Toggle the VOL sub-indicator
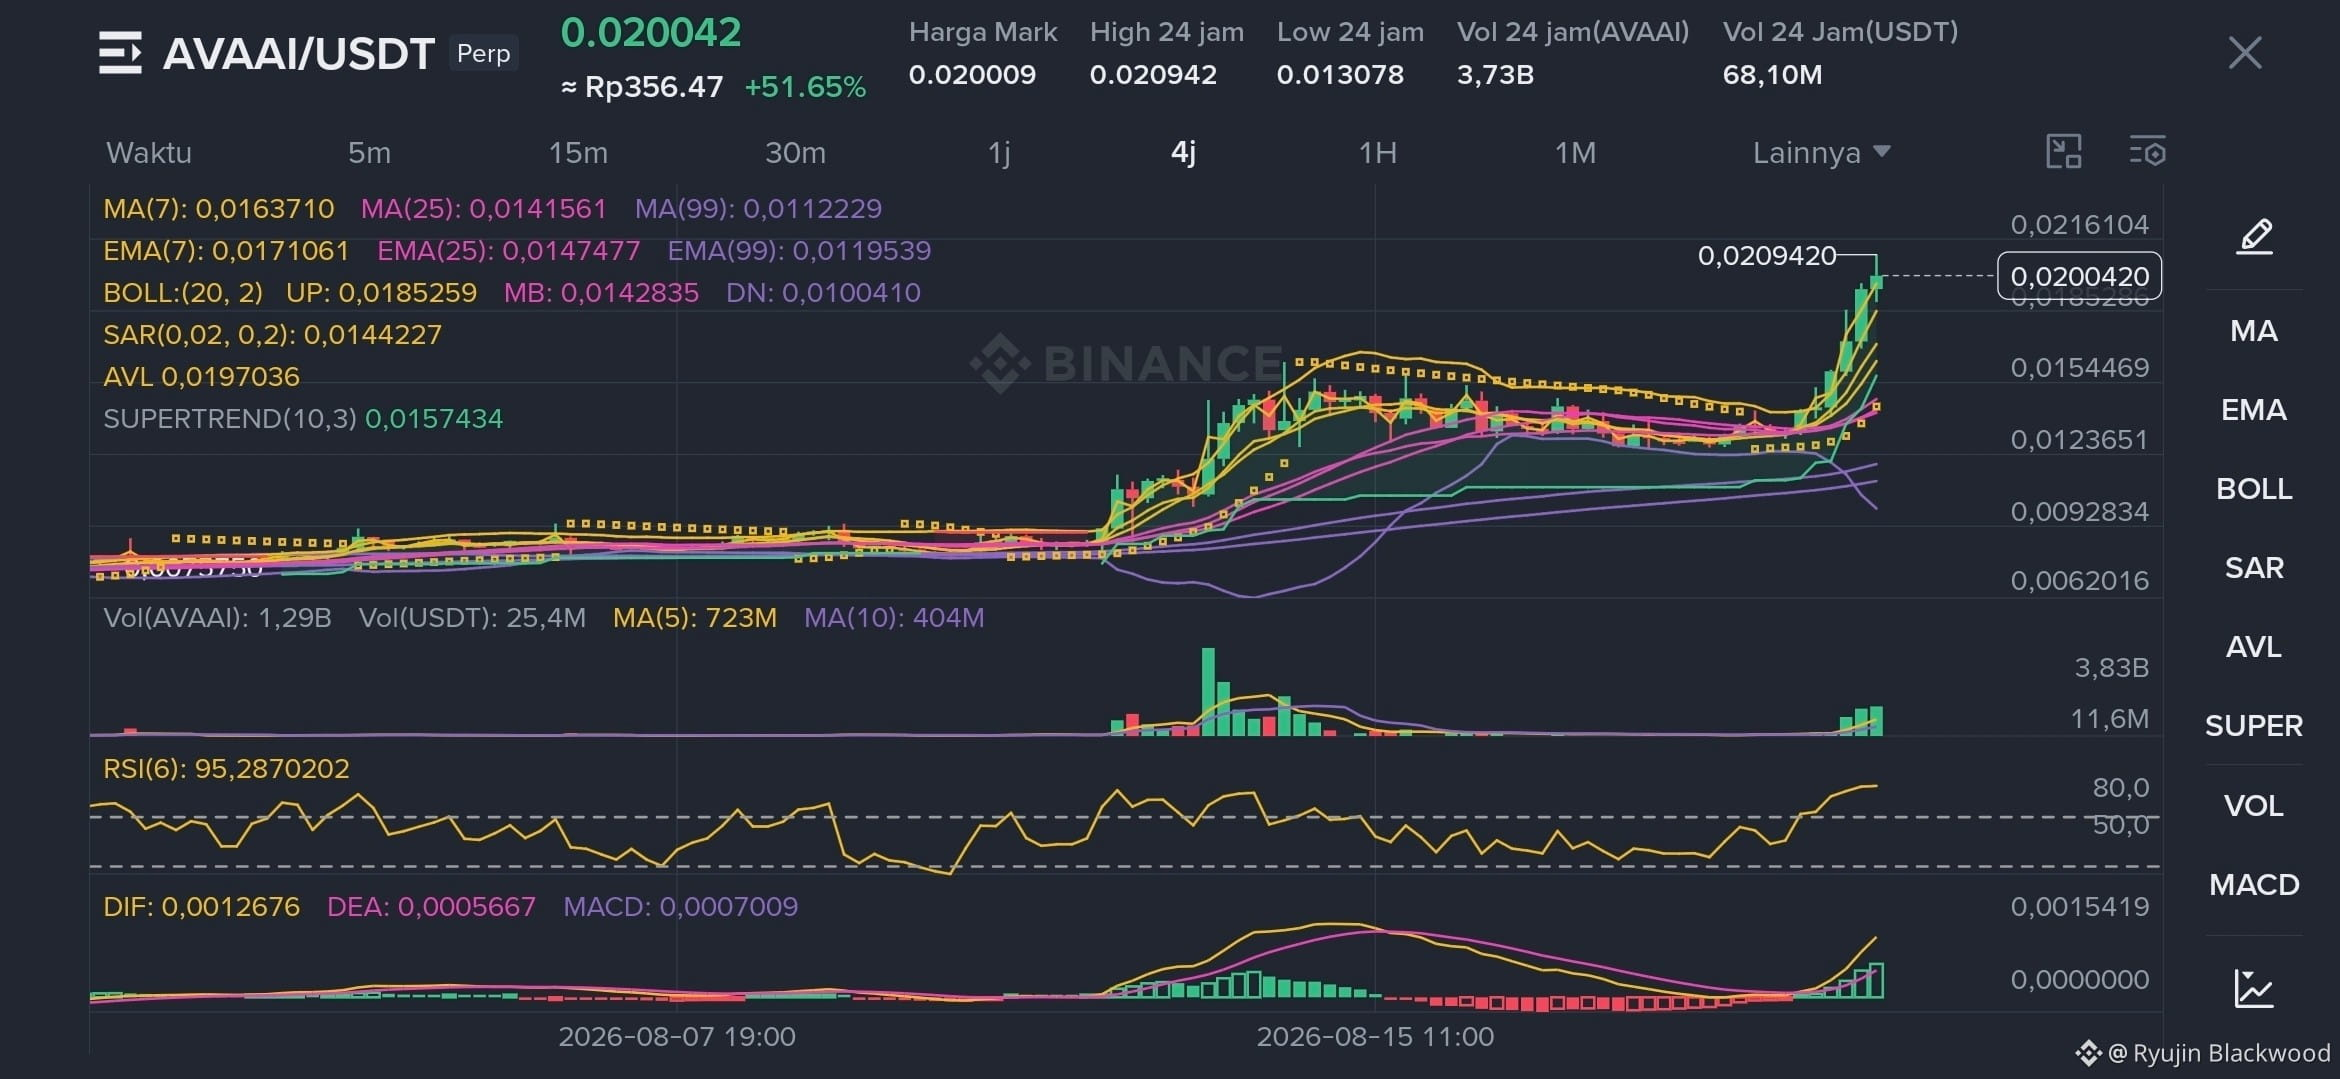The height and width of the screenshot is (1079, 2340). click(2254, 806)
